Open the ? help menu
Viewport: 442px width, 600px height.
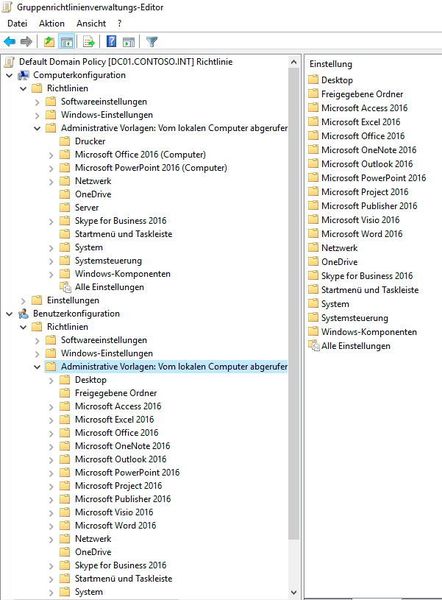pos(119,23)
